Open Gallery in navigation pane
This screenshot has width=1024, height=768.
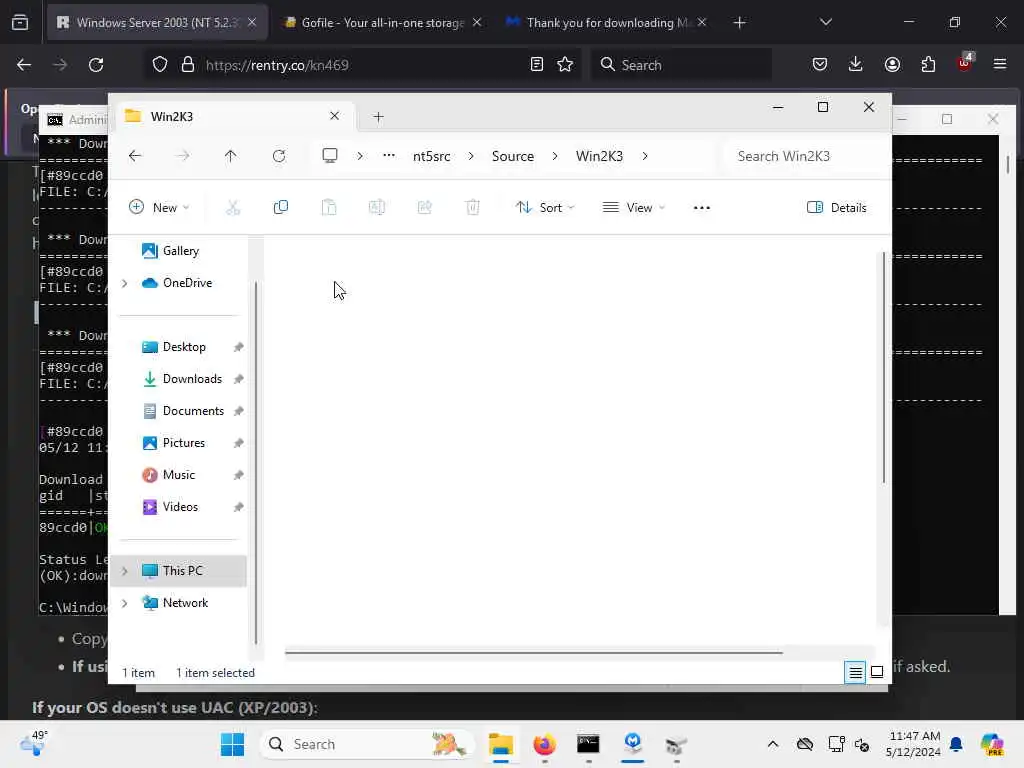coord(182,251)
